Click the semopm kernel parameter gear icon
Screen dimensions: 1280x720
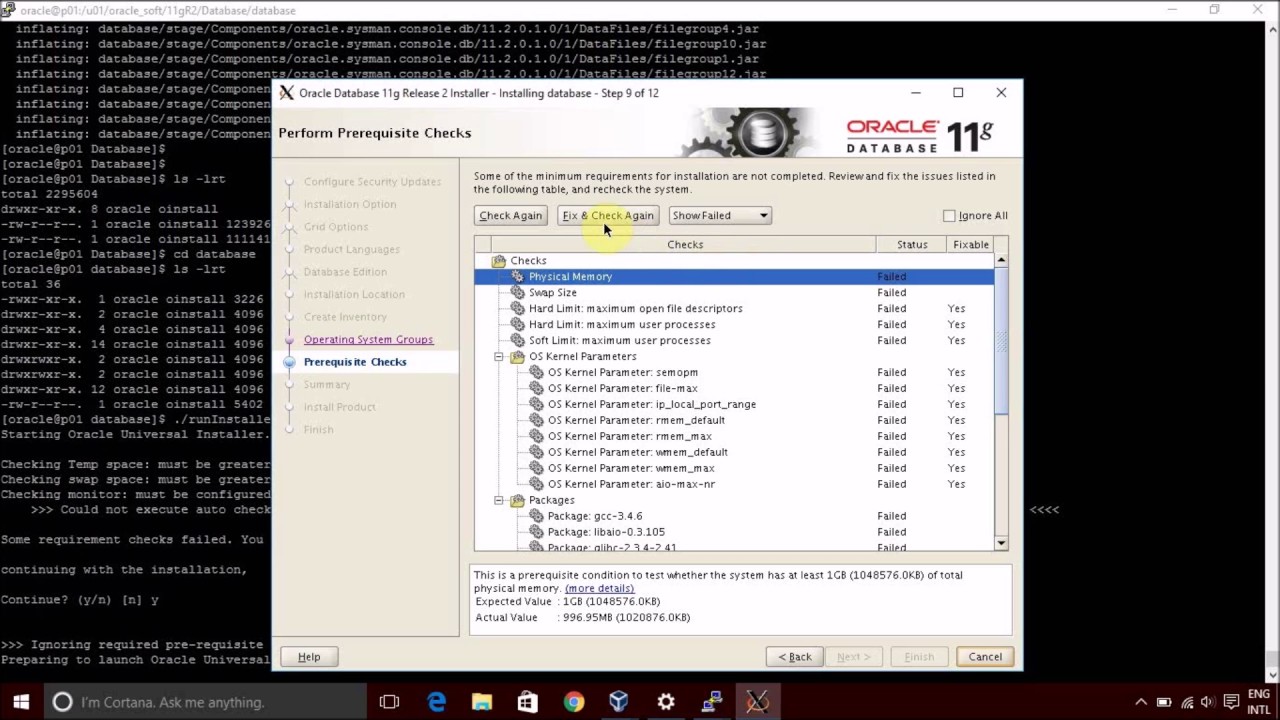click(536, 372)
